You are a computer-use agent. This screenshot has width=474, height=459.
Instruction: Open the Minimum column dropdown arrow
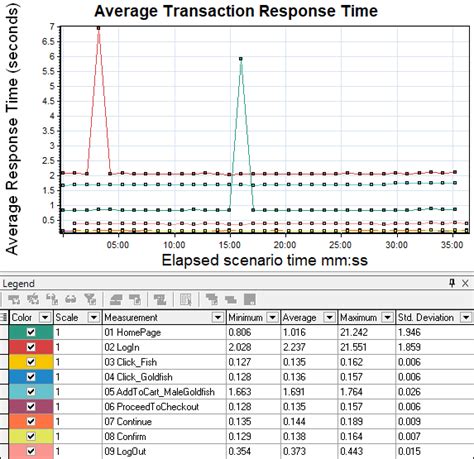pyautogui.click(x=272, y=317)
